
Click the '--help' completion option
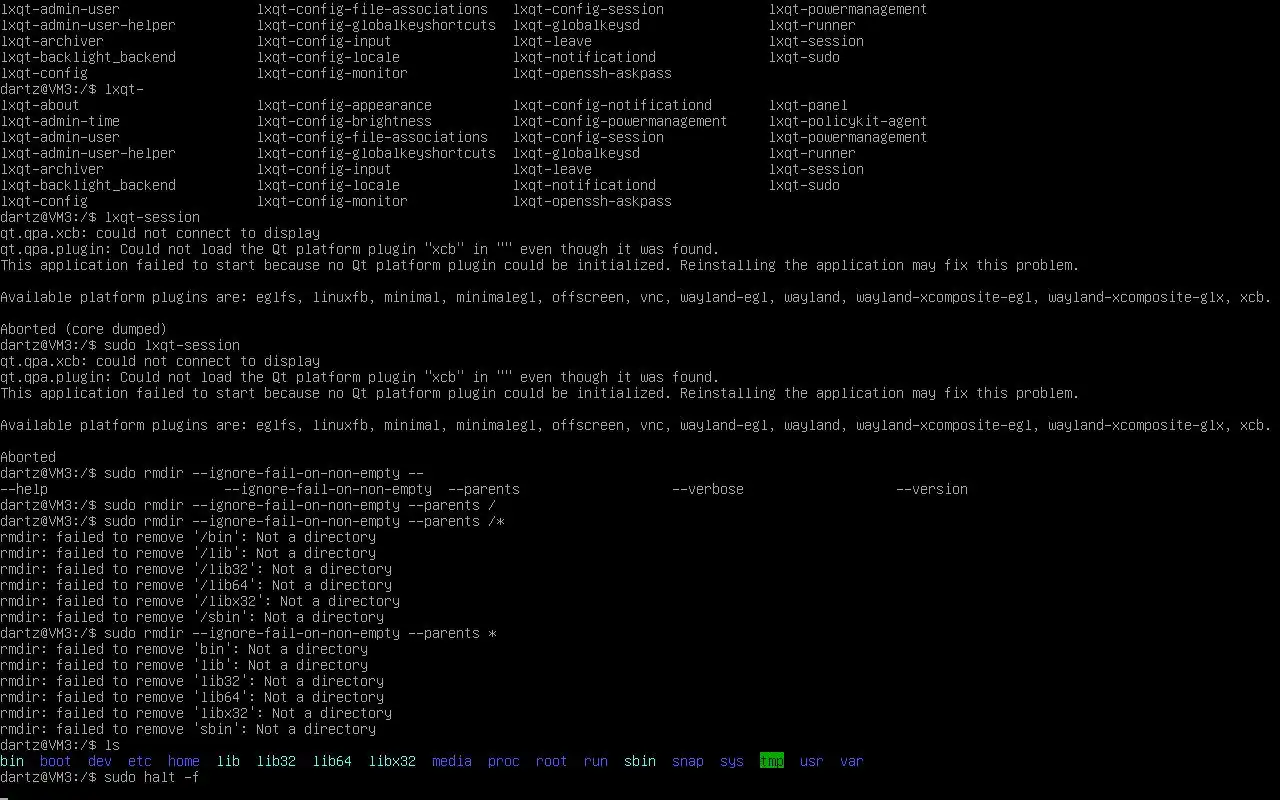pyautogui.click(x=24, y=489)
